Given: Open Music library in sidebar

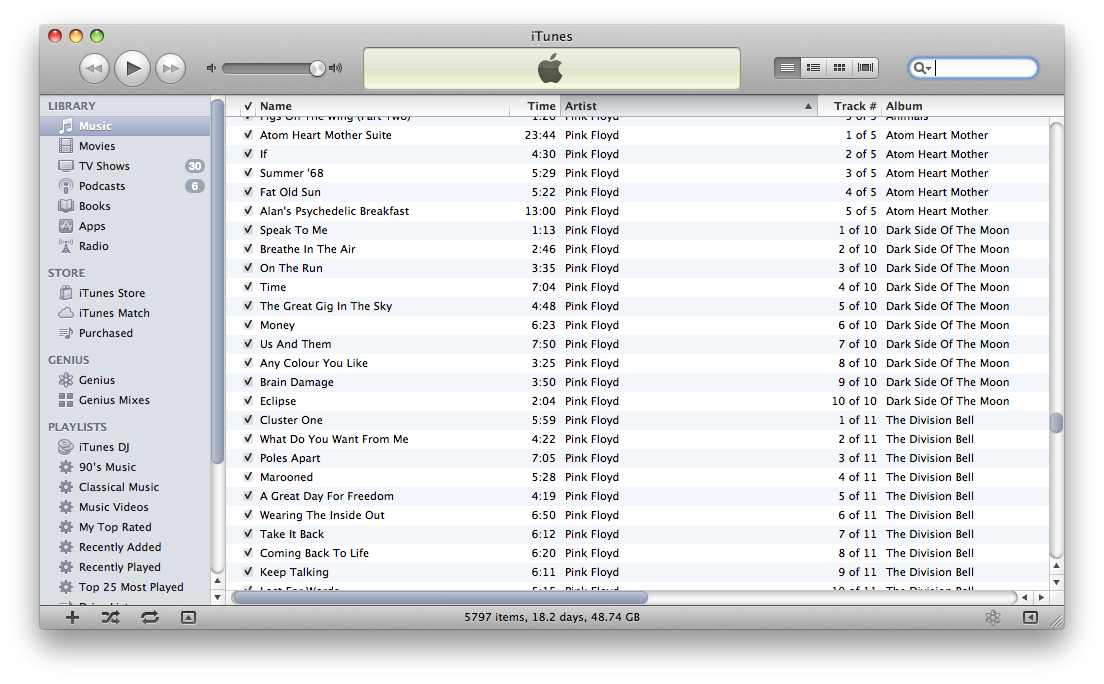Looking at the screenshot, I should [x=125, y=126].
